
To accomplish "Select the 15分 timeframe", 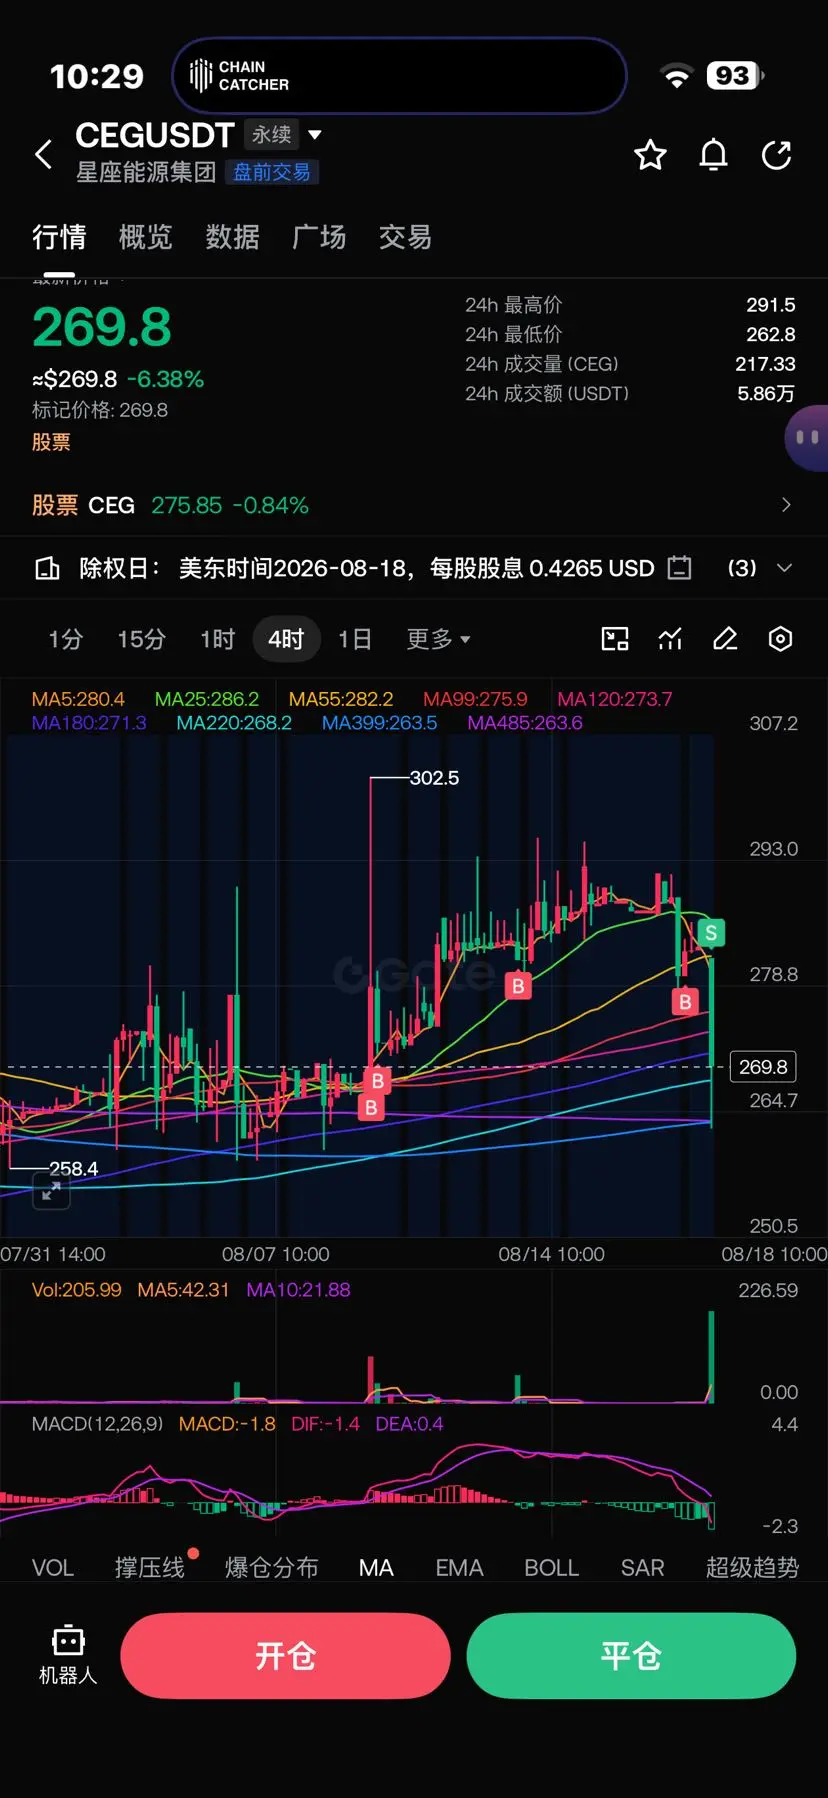I will coord(141,639).
